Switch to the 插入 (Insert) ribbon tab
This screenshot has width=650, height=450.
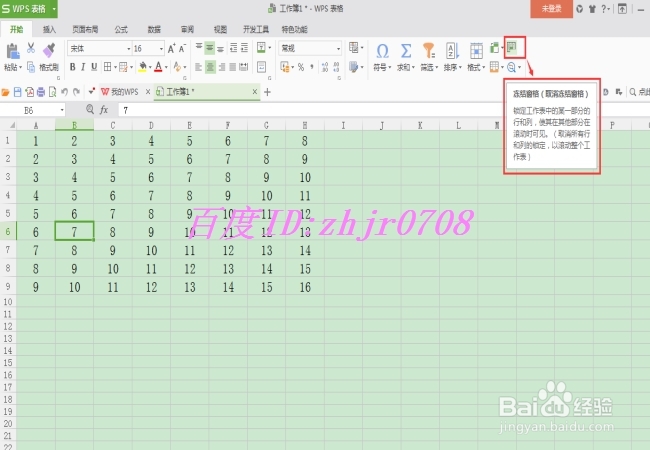49,29
